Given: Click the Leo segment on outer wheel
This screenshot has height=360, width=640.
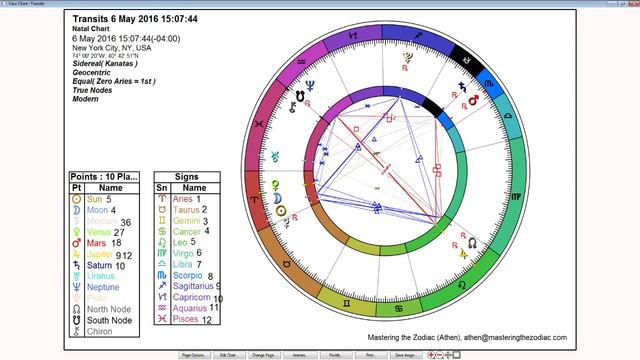Looking at the screenshot, I should pos(462,284).
